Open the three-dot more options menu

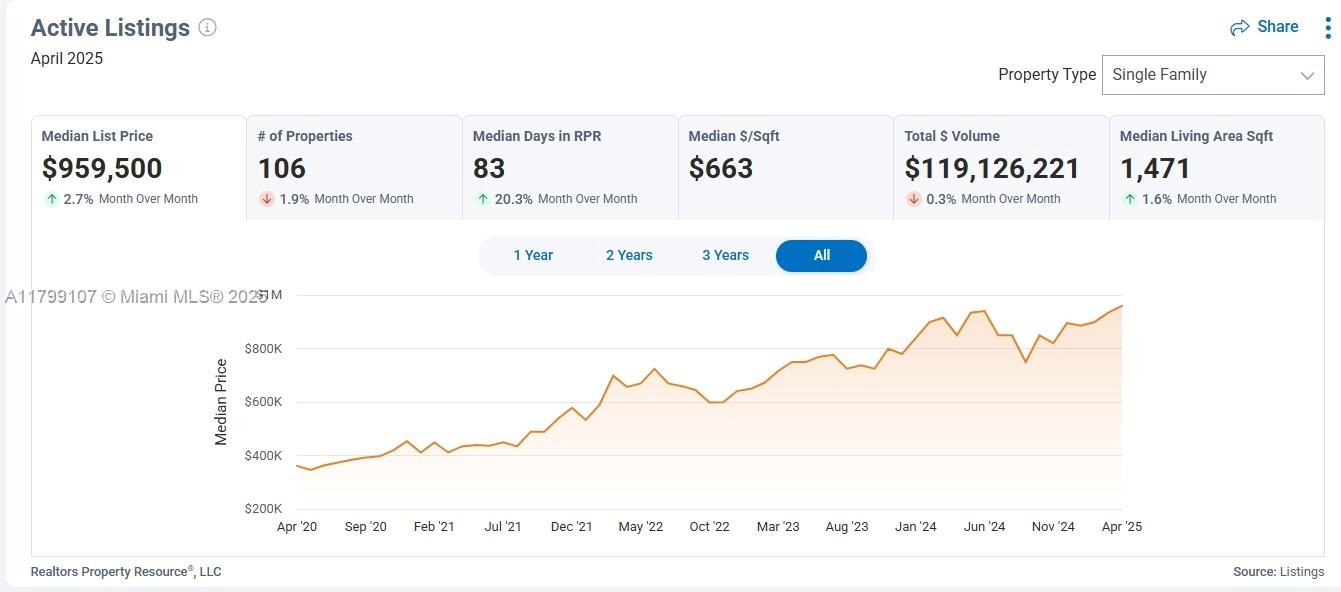point(1327,28)
